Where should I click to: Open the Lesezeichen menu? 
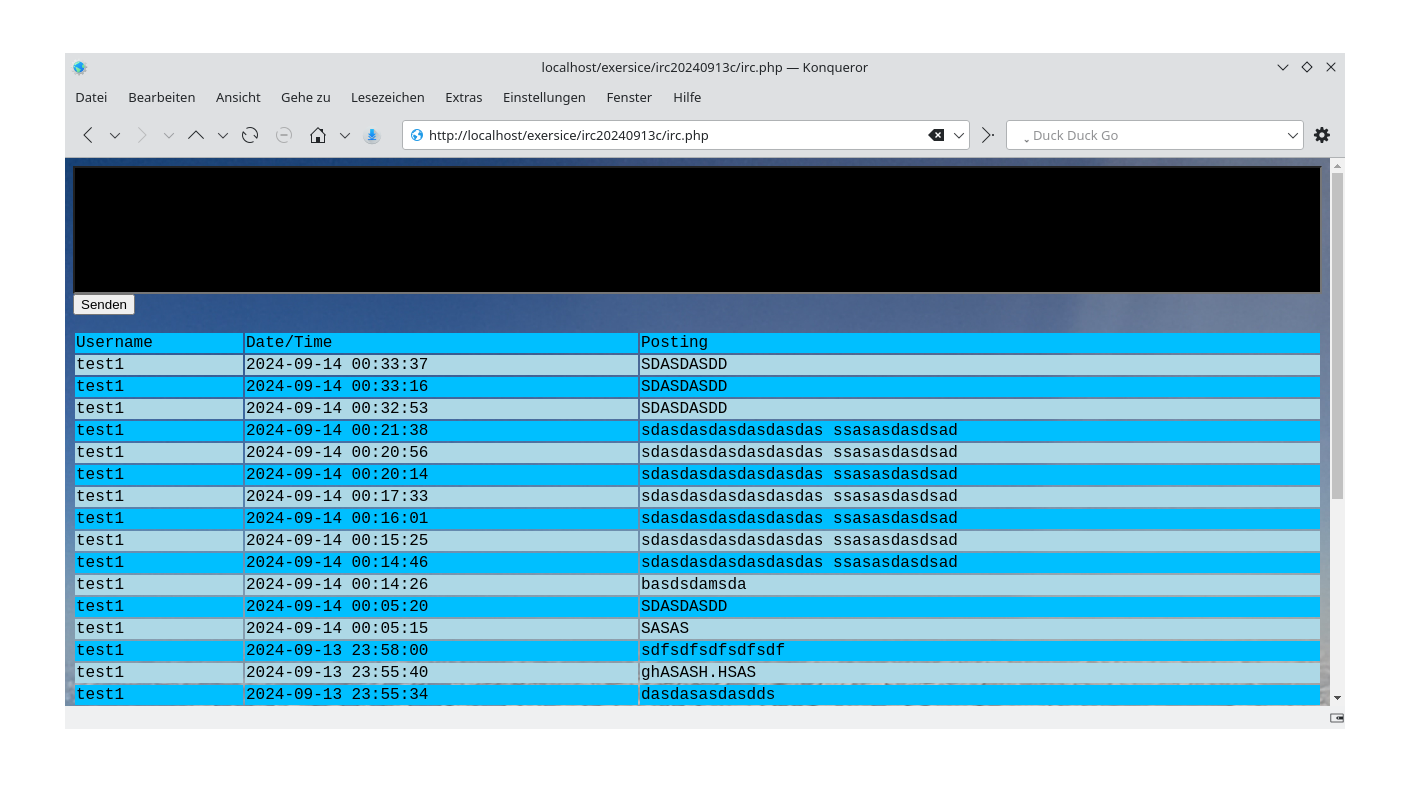388,97
